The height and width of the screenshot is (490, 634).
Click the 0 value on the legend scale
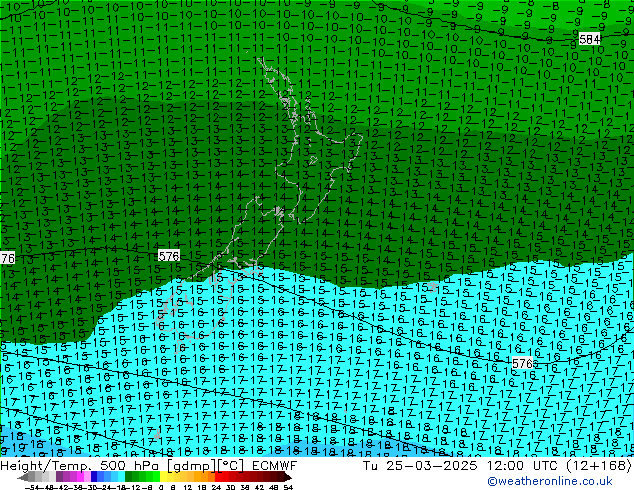click(x=161, y=487)
